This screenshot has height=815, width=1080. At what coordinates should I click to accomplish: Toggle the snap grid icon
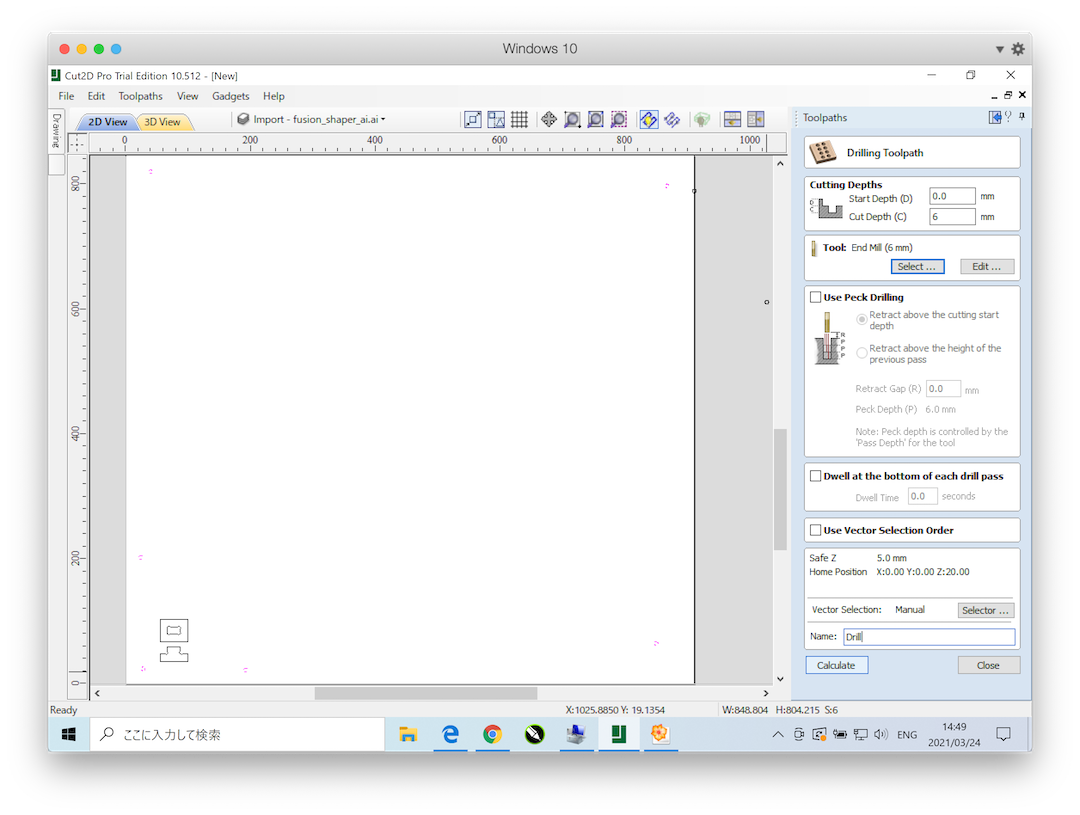point(519,119)
